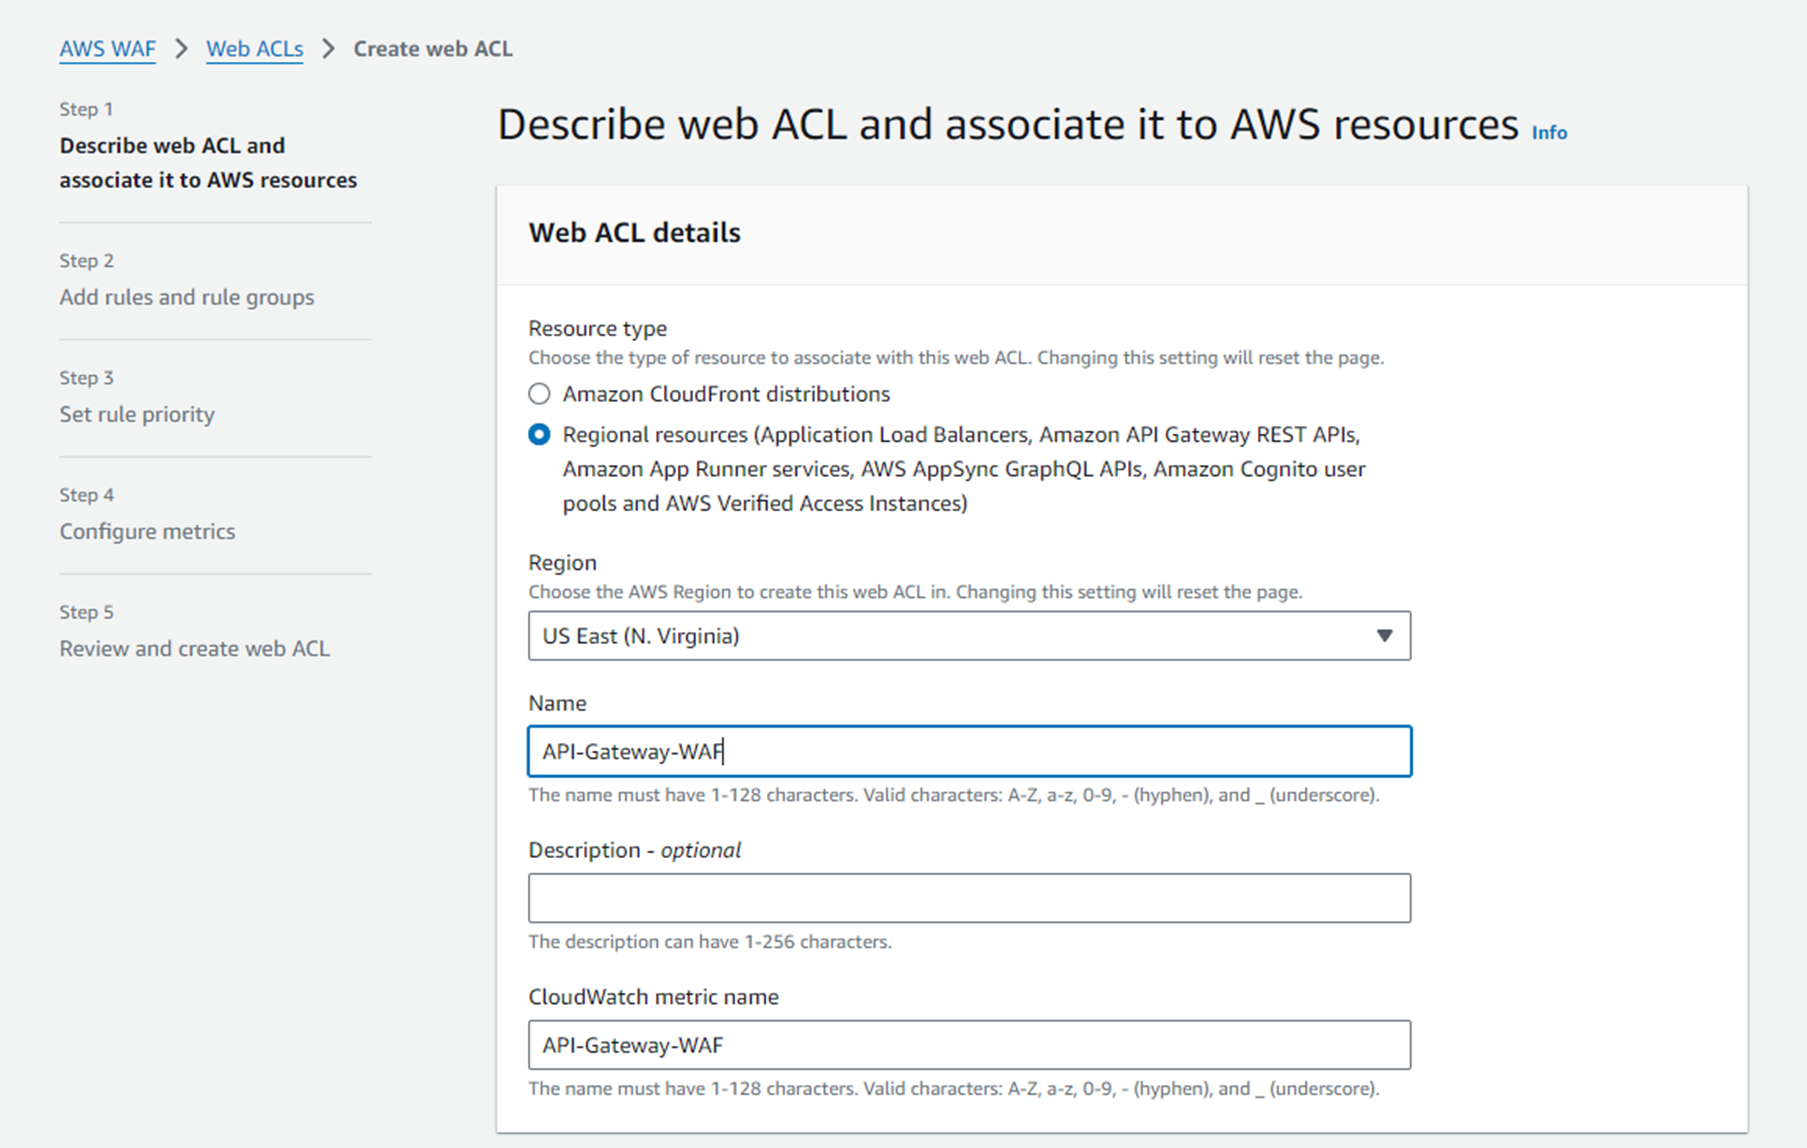Expand the Region dropdown arrow
Screen dimensions: 1807x1148
click(x=1384, y=636)
